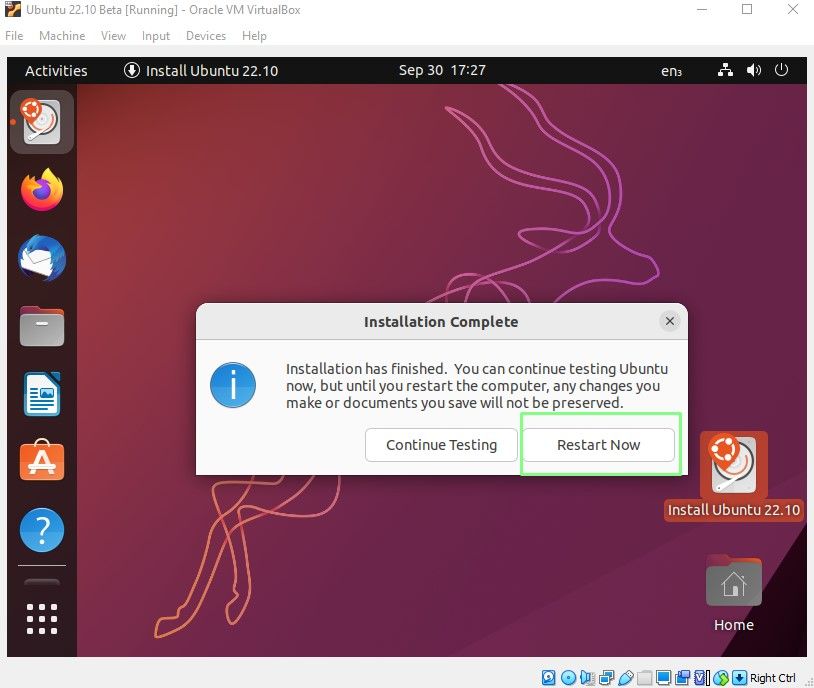Open the en3 keyboard layout menu
The height and width of the screenshot is (688, 814).
[x=671, y=70]
